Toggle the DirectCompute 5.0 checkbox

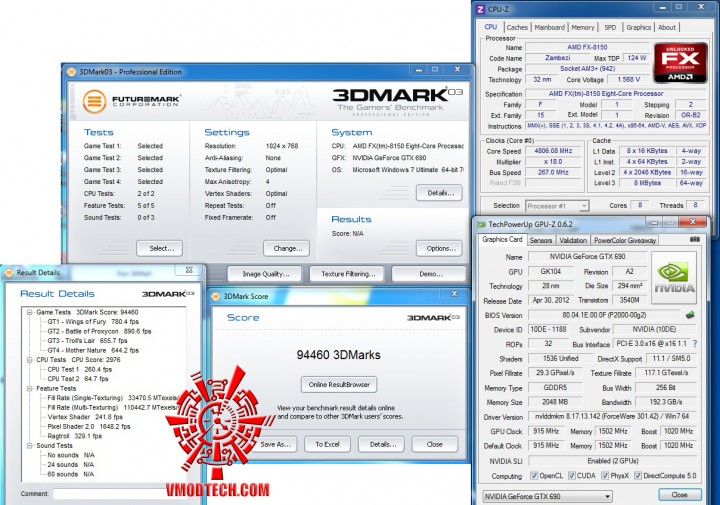pyautogui.click(x=638, y=476)
